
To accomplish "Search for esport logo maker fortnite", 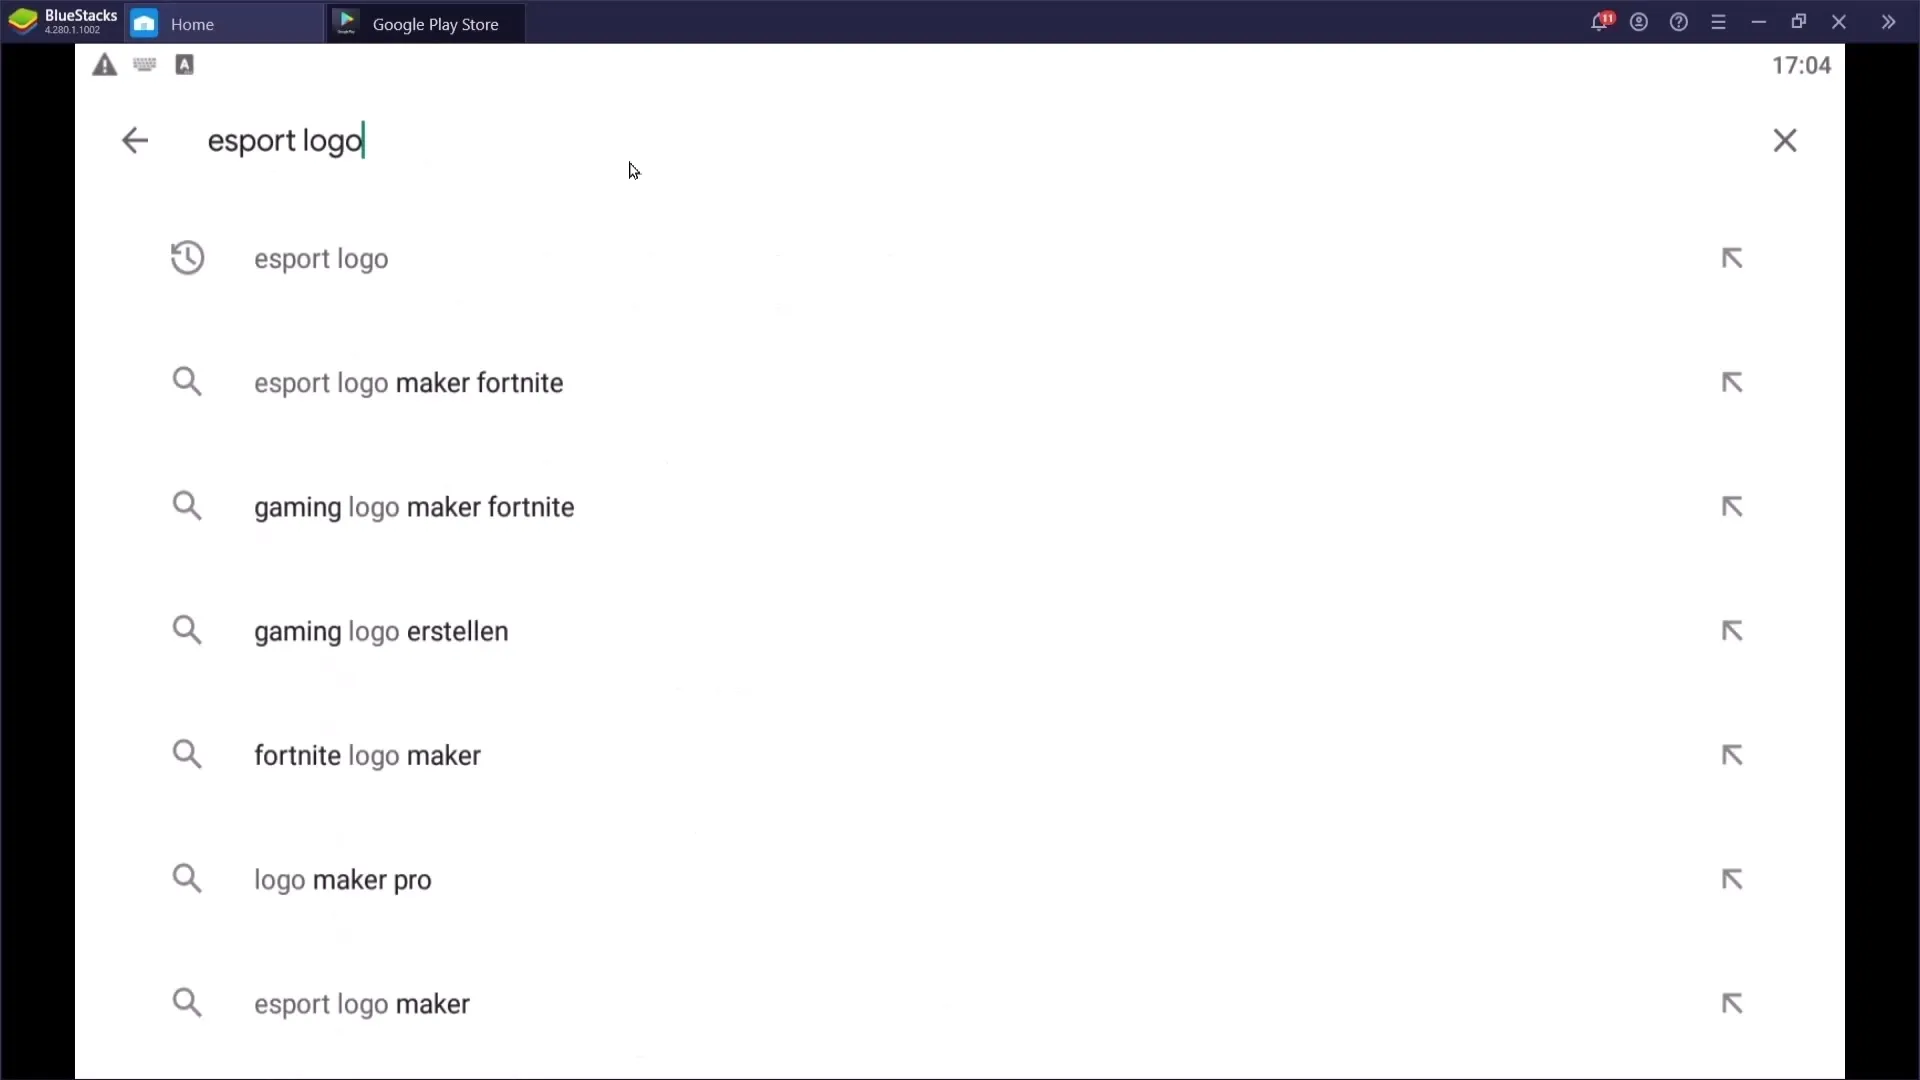I will coord(409,382).
